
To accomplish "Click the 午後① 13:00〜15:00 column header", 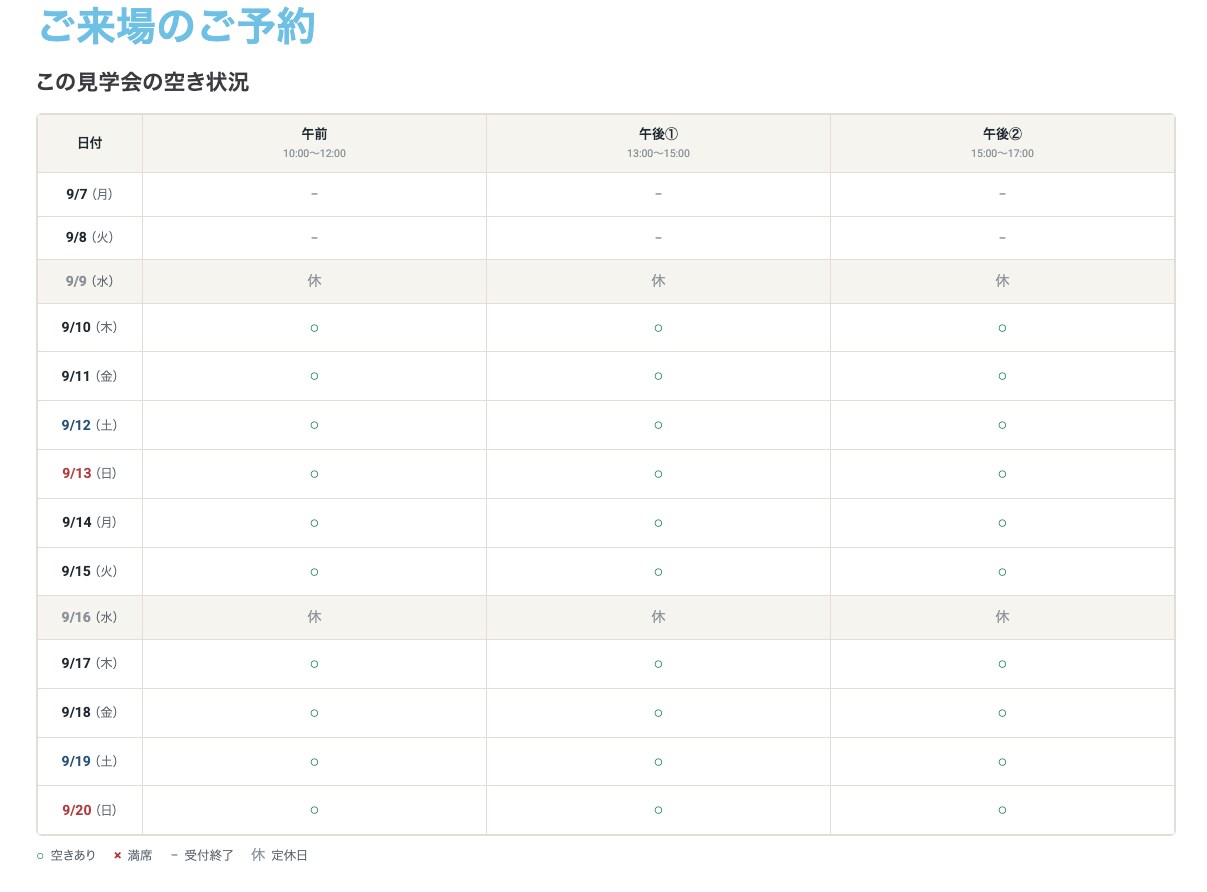I will pyautogui.click(x=658, y=143).
